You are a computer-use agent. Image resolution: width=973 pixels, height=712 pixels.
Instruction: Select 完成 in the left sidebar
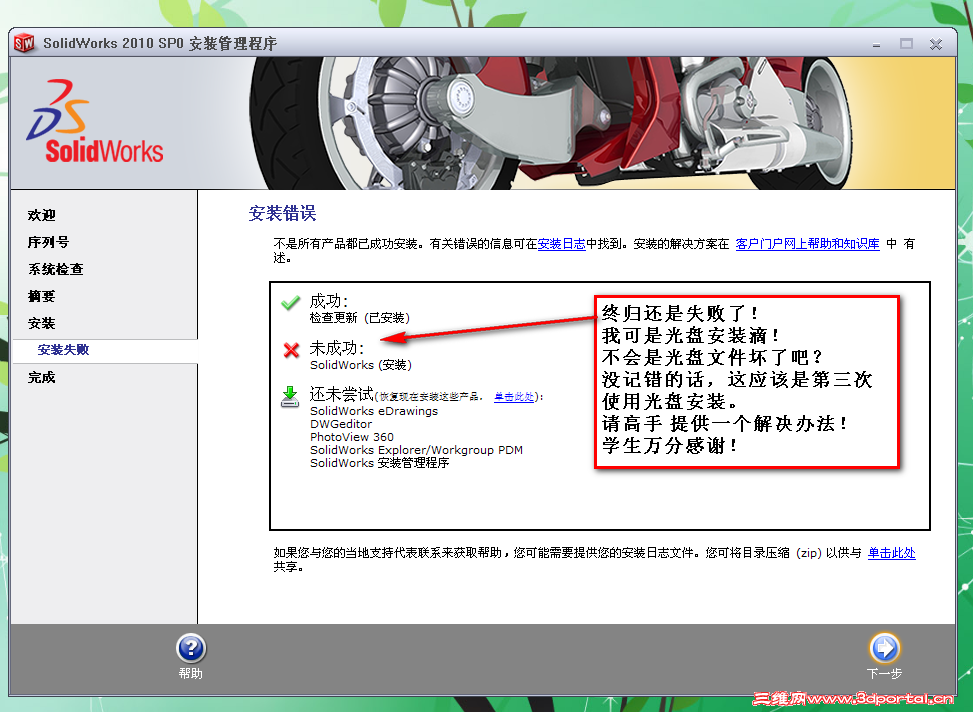coord(42,377)
